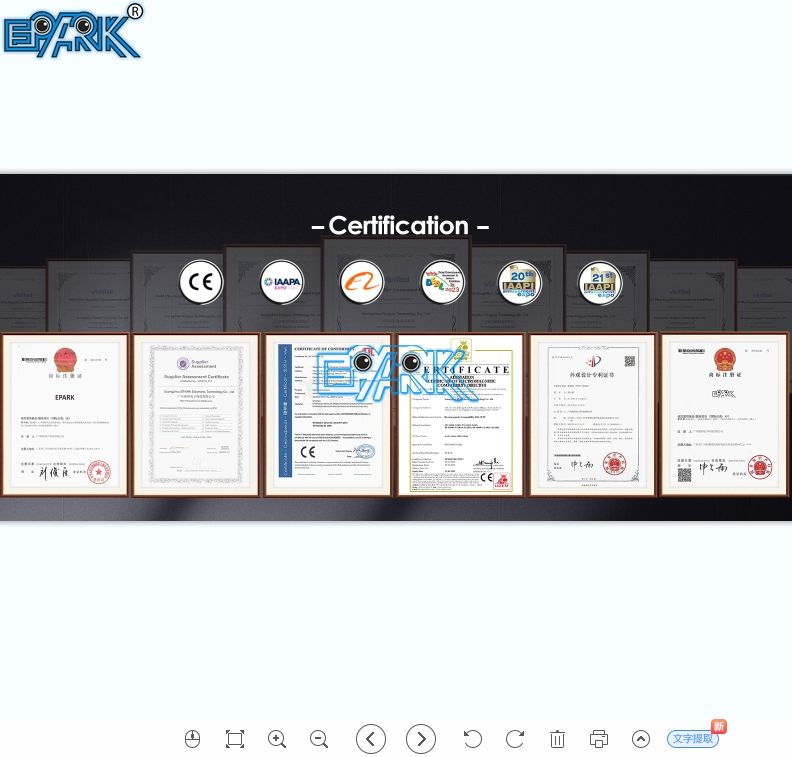Select the Supplier Assessment Certificate frame

pos(197,415)
